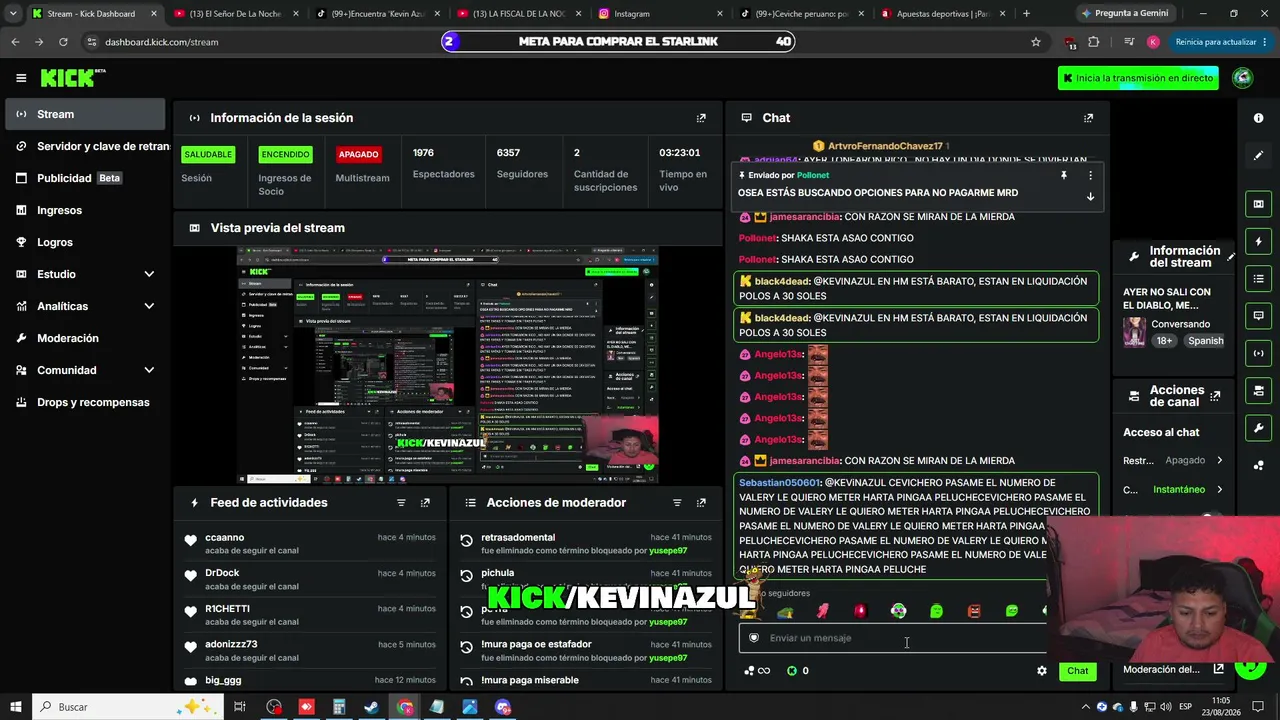The height and width of the screenshot is (720, 1280).
Task: Unpin the pinned chat message
Action: click(1064, 175)
